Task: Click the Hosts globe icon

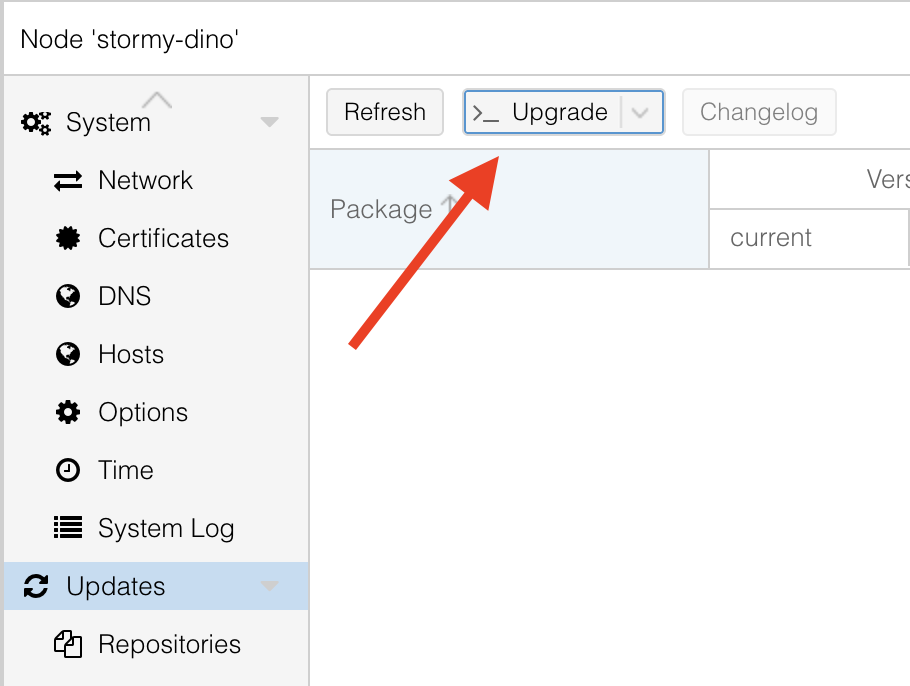Action: point(68,354)
